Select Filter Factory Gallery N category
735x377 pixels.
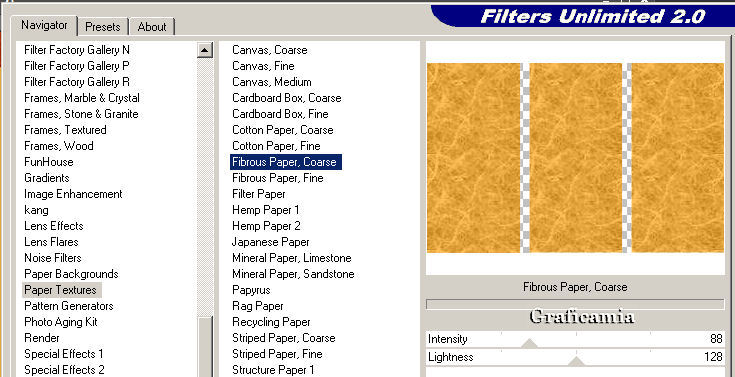click(x=77, y=50)
